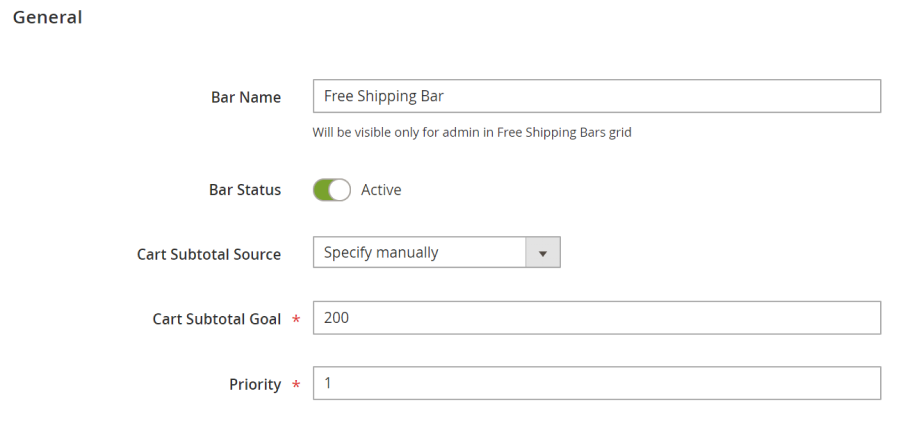The height and width of the screenshot is (422, 899).
Task: Click the Bar Status field label
Action: [245, 190]
